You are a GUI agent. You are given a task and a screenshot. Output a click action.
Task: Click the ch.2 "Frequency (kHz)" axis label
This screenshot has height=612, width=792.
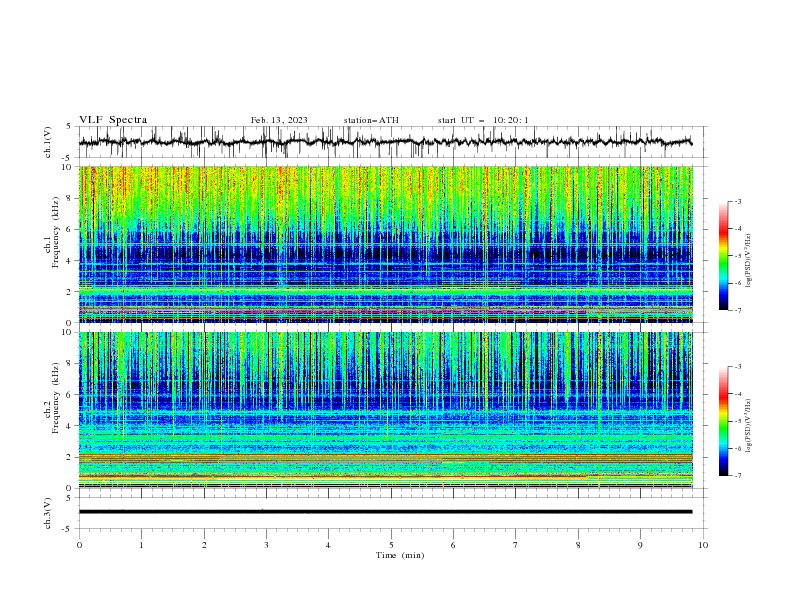[x=56, y=397]
